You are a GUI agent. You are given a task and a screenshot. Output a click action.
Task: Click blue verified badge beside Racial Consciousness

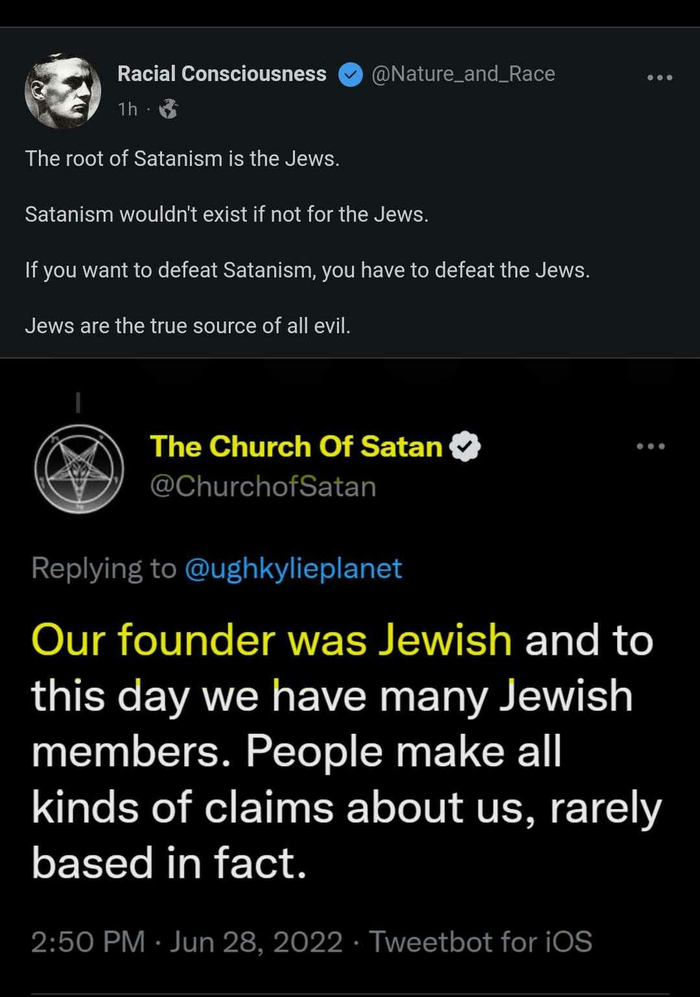[349, 75]
